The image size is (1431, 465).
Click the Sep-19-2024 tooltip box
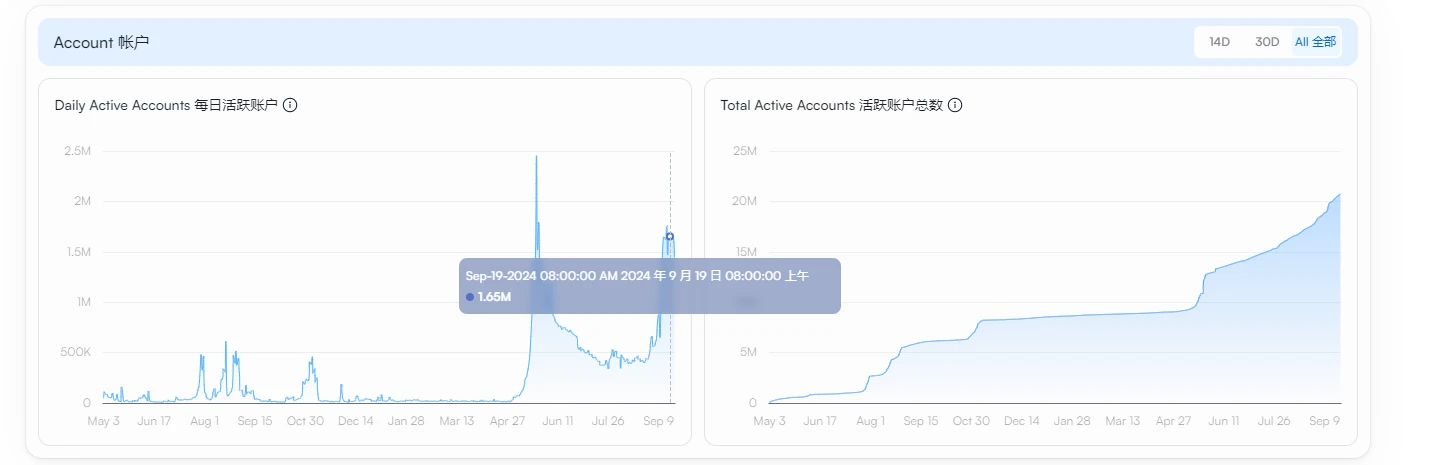click(x=649, y=286)
